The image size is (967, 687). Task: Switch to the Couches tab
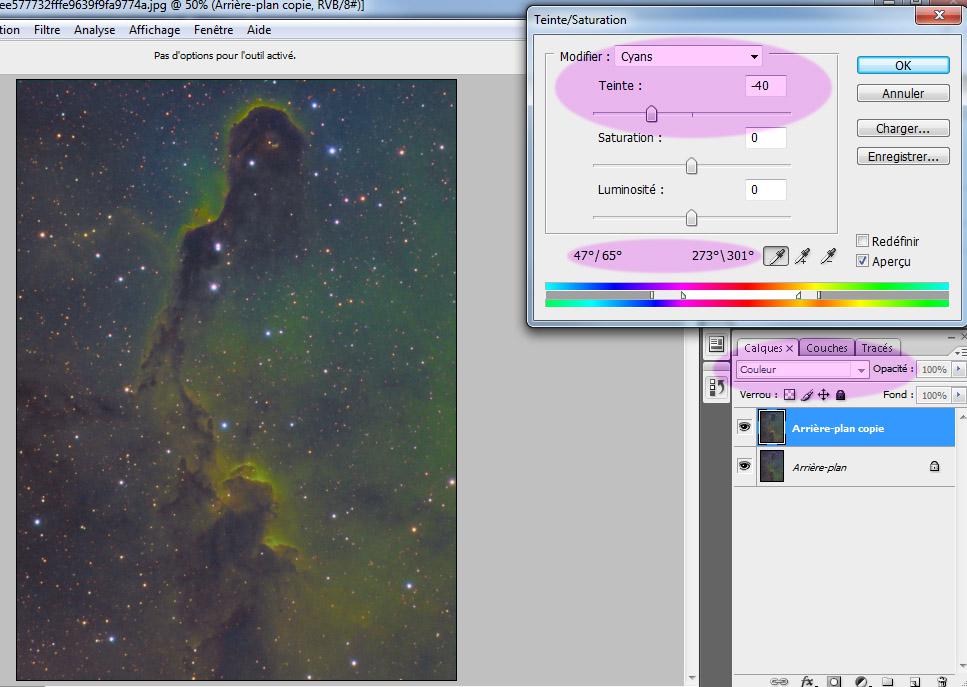point(827,348)
